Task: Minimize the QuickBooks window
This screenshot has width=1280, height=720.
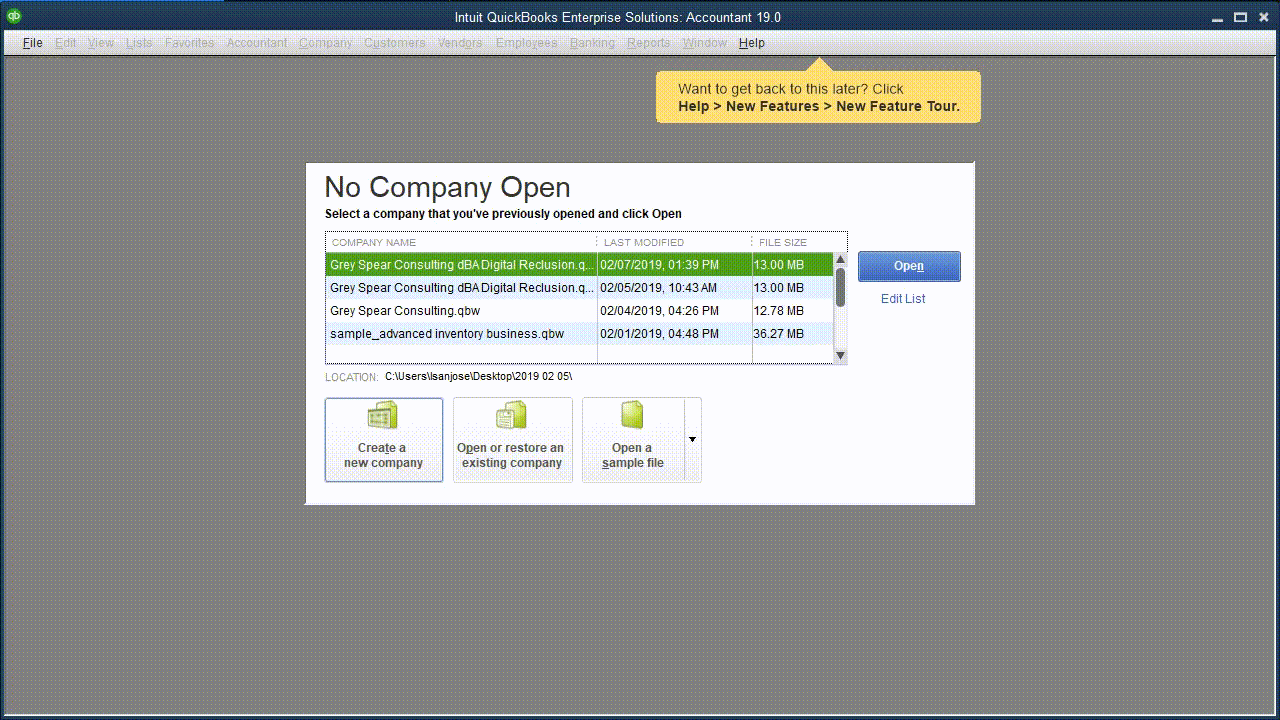Action: point(1217,17)
